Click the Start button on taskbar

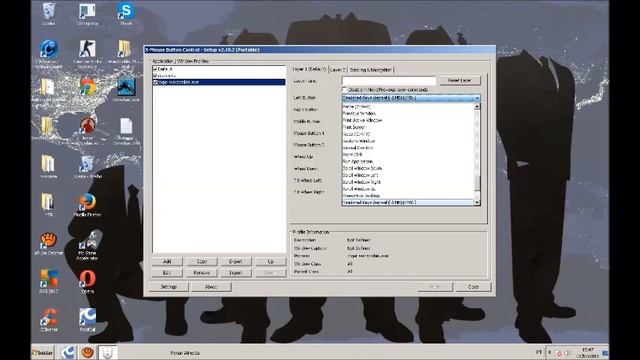43,352
